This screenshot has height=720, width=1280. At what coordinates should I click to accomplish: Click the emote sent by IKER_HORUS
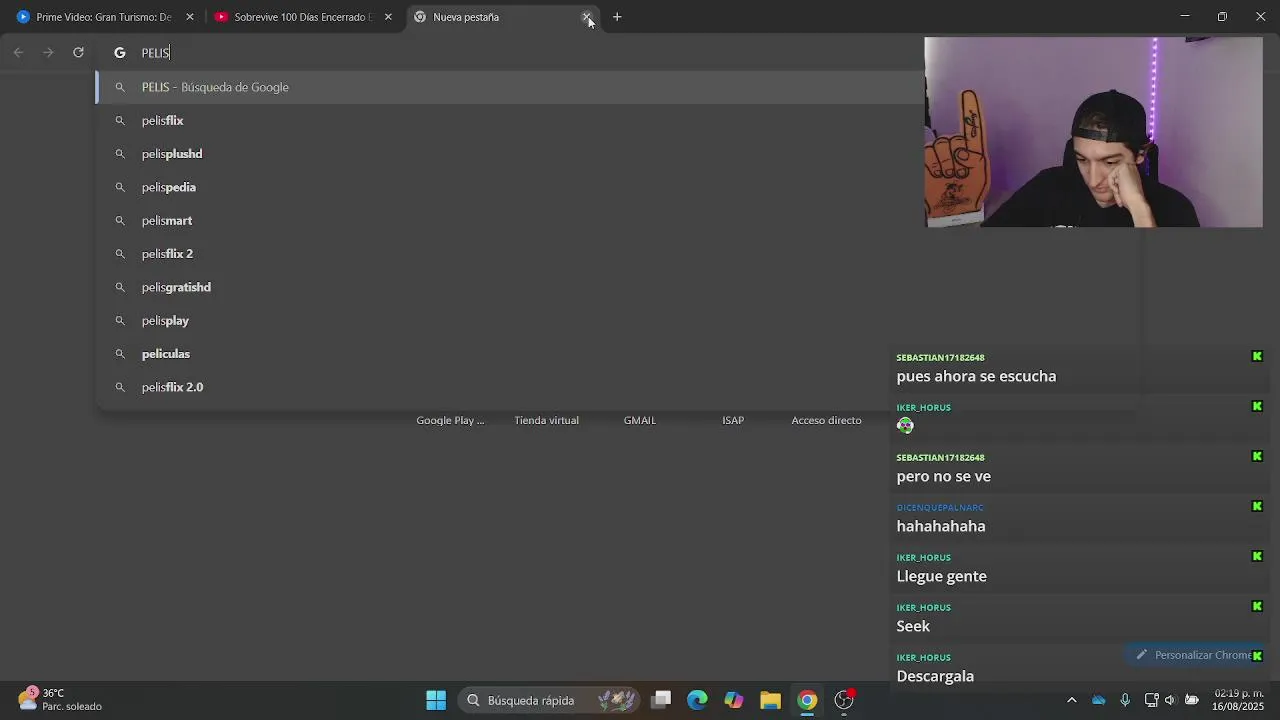click(905, 426)
